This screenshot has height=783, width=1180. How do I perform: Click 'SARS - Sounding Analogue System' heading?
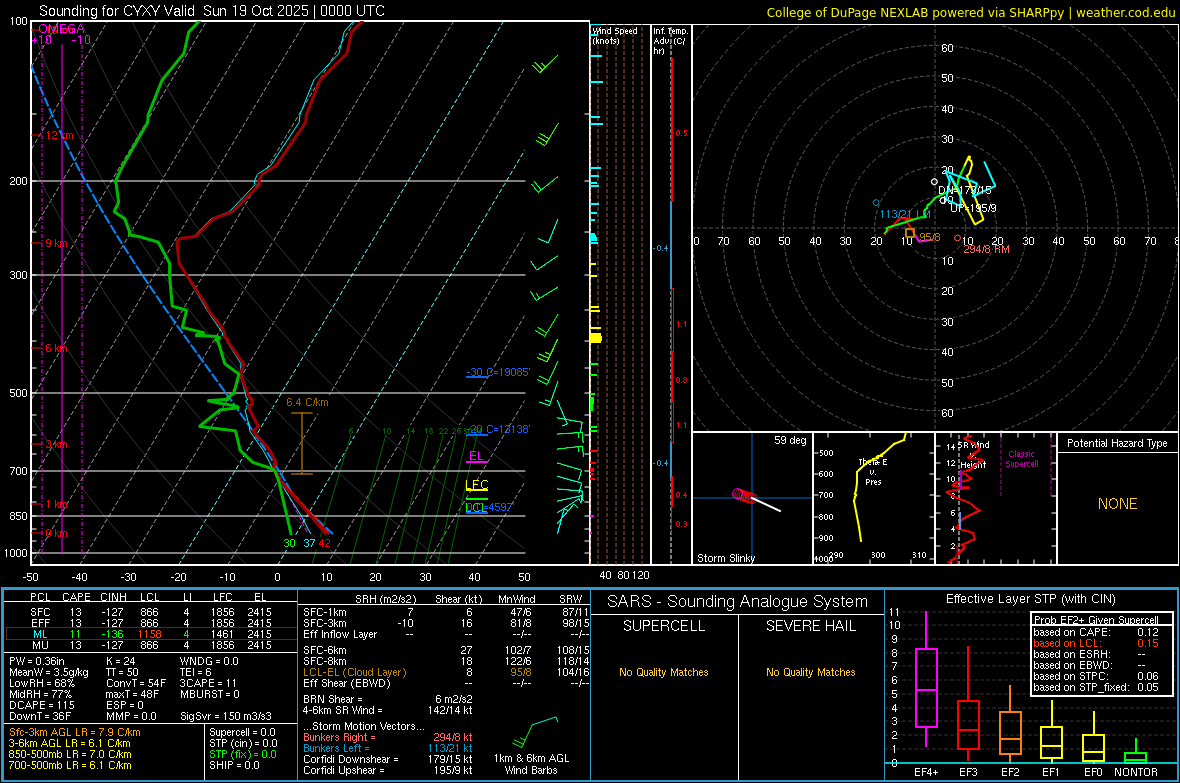[737, 602]
